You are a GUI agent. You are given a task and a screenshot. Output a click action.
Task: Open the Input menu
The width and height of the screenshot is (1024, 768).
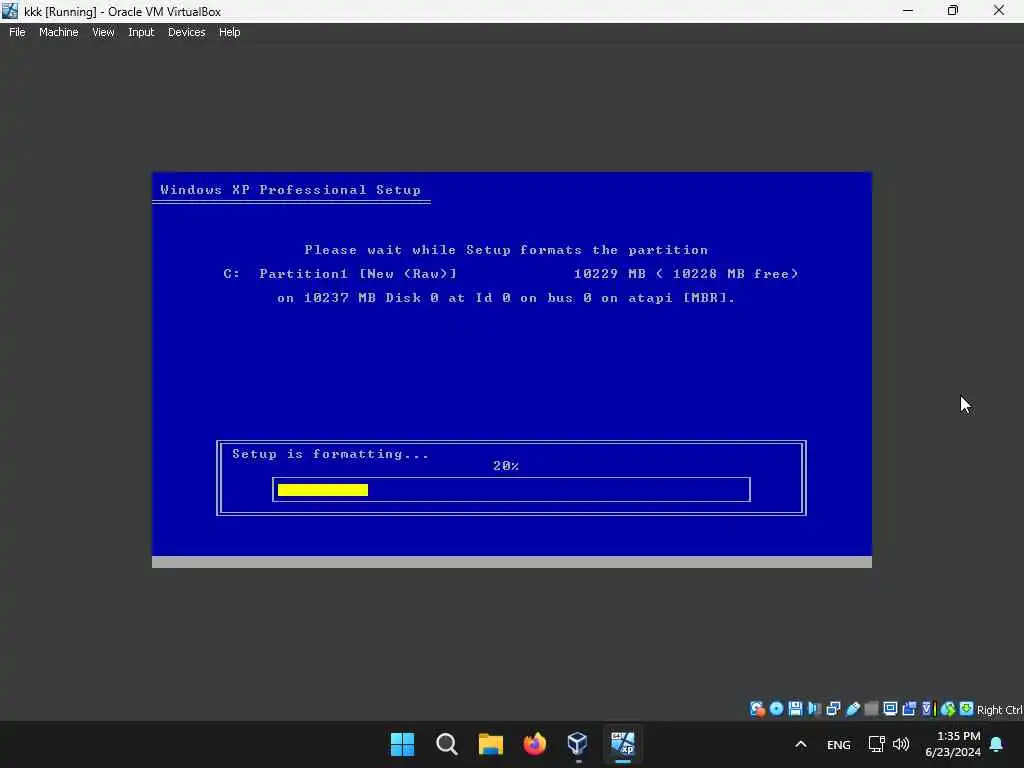tap(141, 32)
